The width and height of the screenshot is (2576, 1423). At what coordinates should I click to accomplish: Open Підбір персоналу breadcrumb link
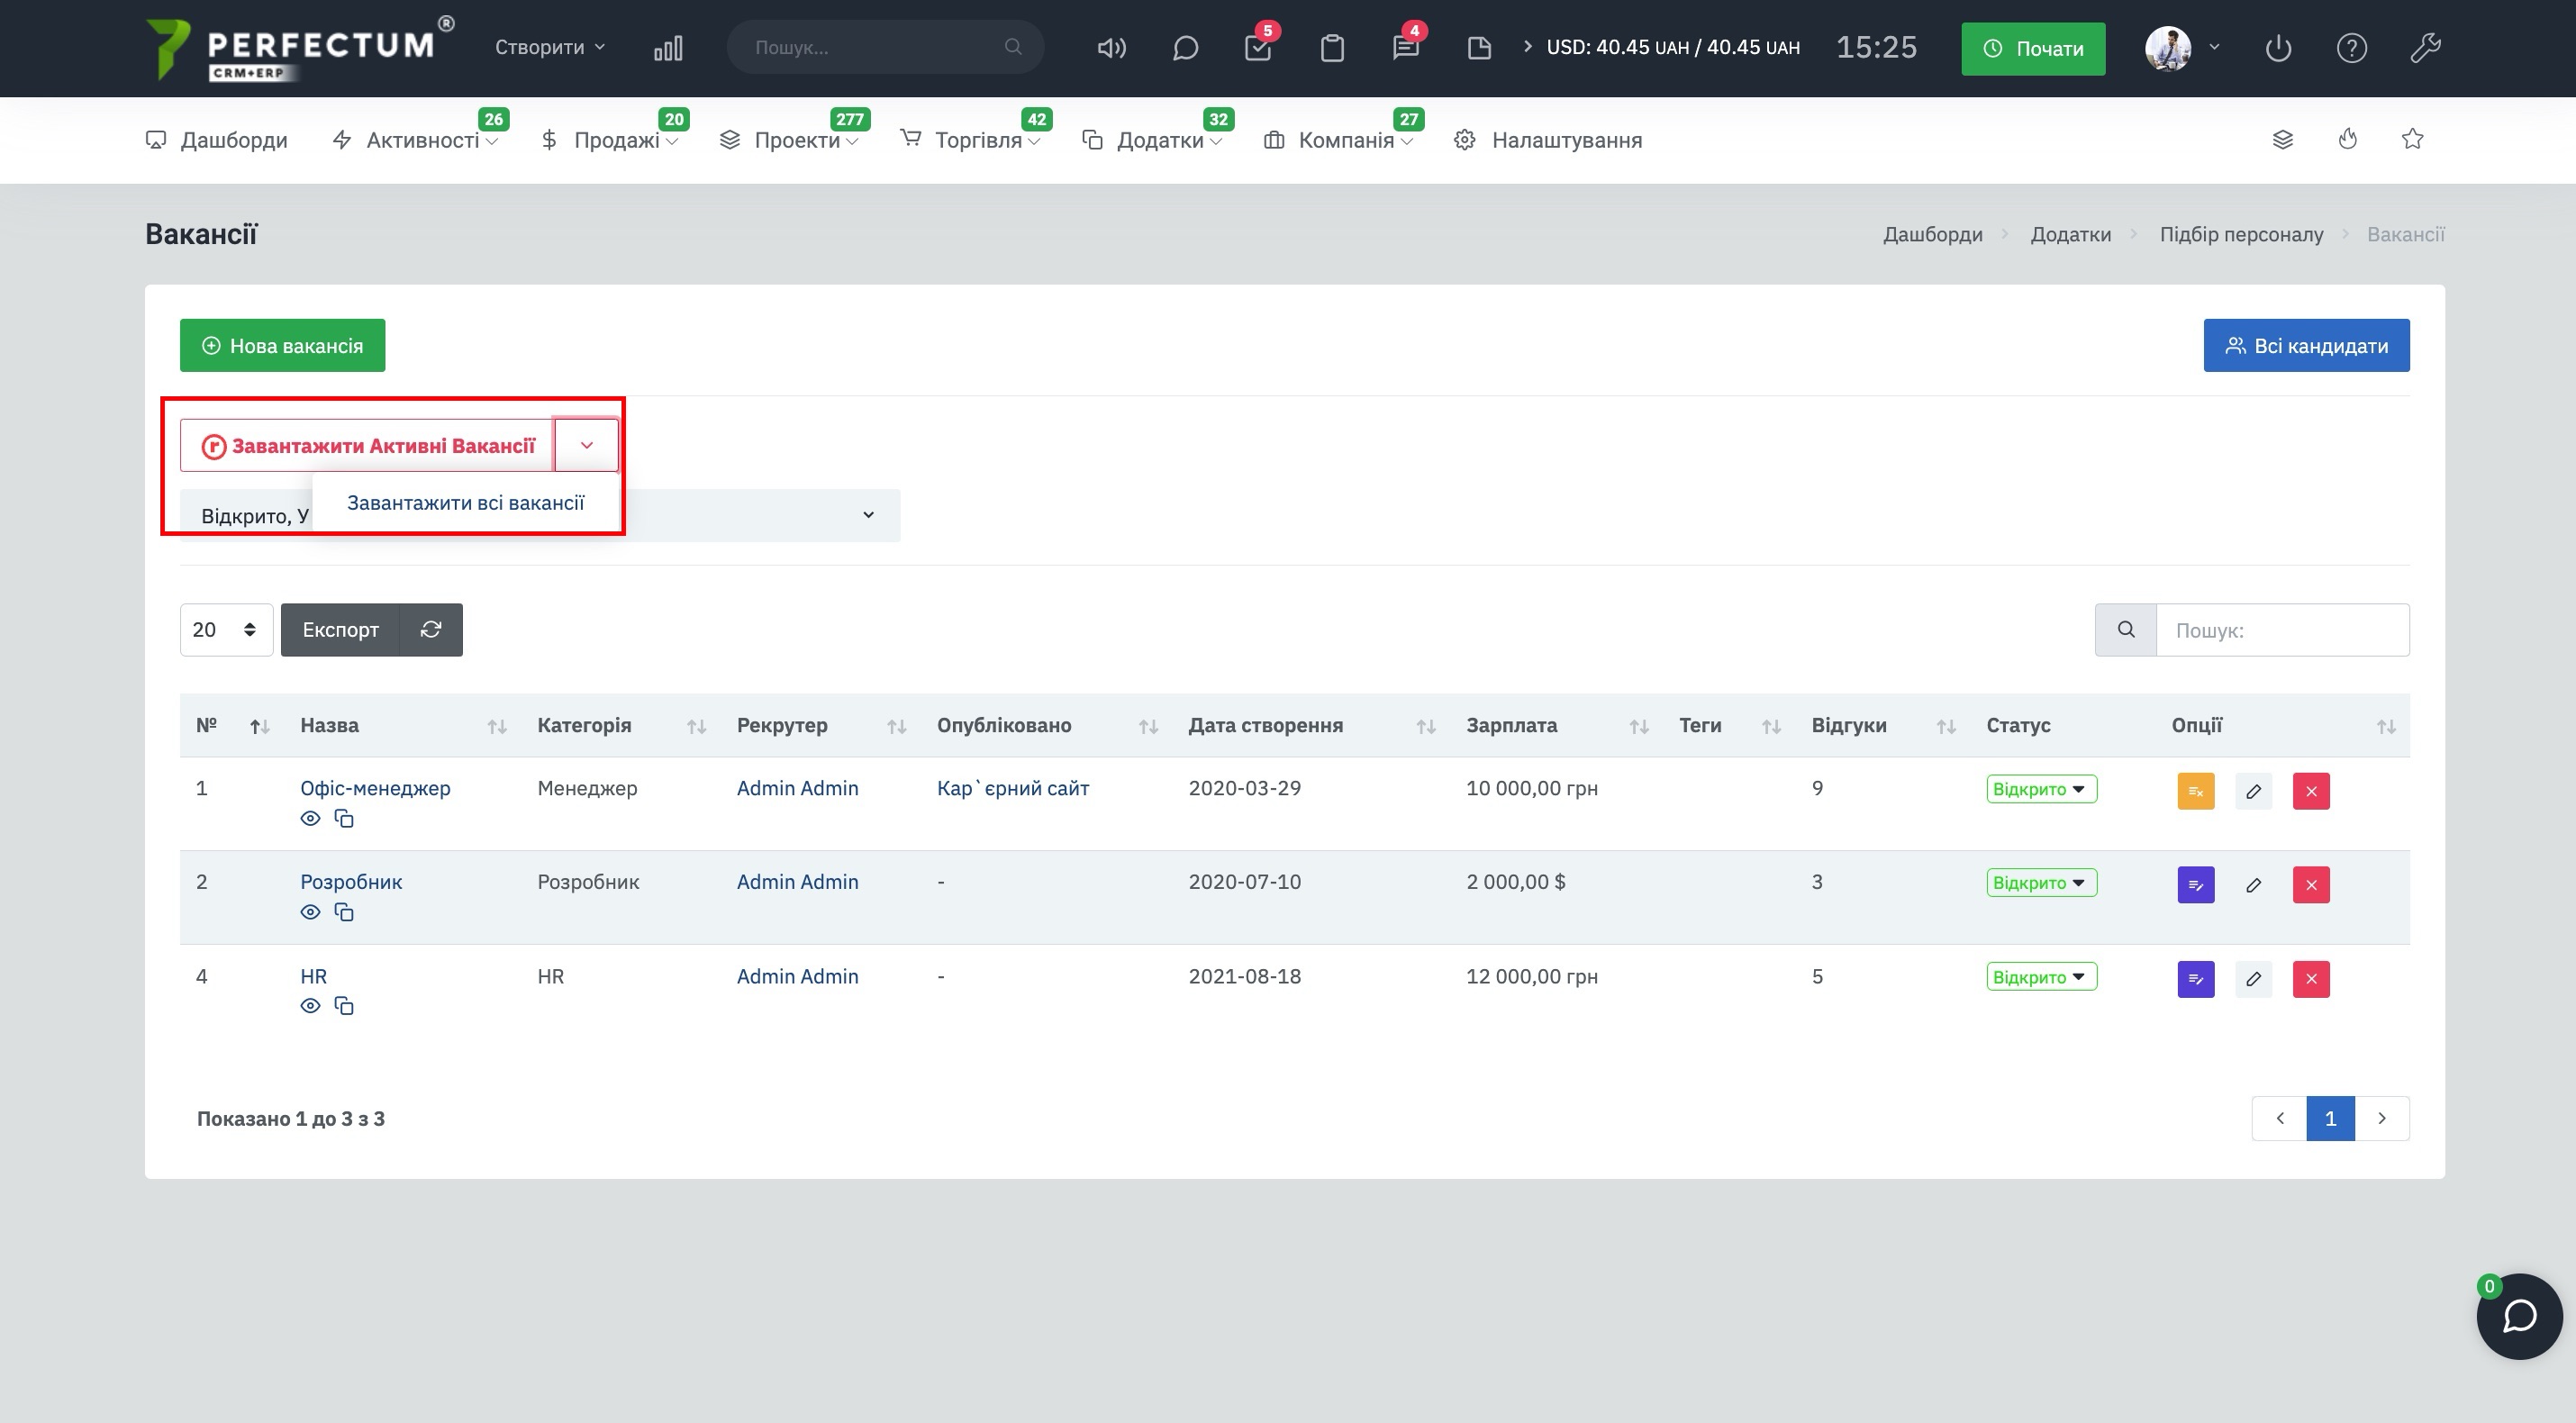point(2241,234)
